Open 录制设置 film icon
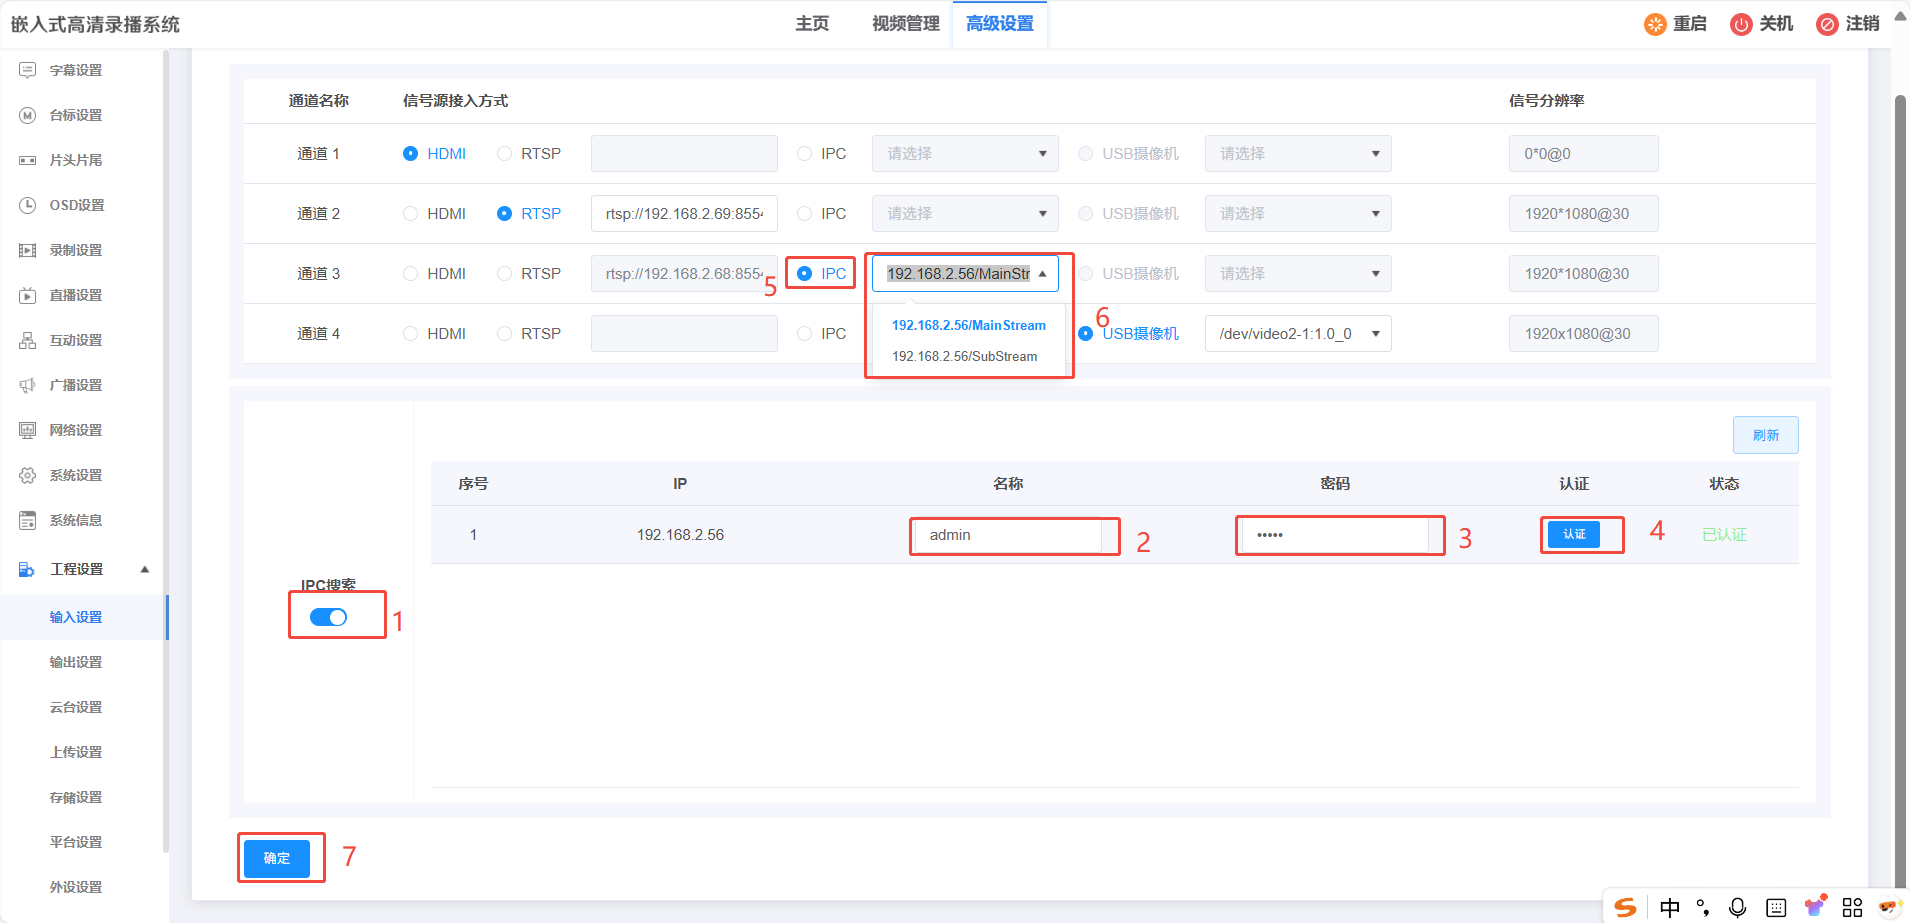Viewport: 1910px width, 923px height. tap(28, 250)
